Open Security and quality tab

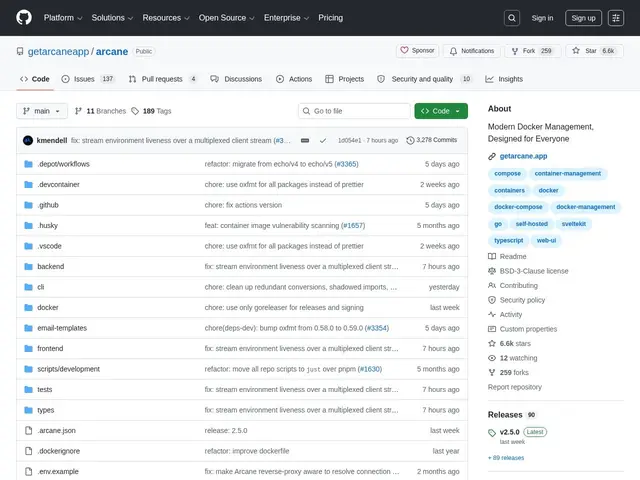[424, 79]
